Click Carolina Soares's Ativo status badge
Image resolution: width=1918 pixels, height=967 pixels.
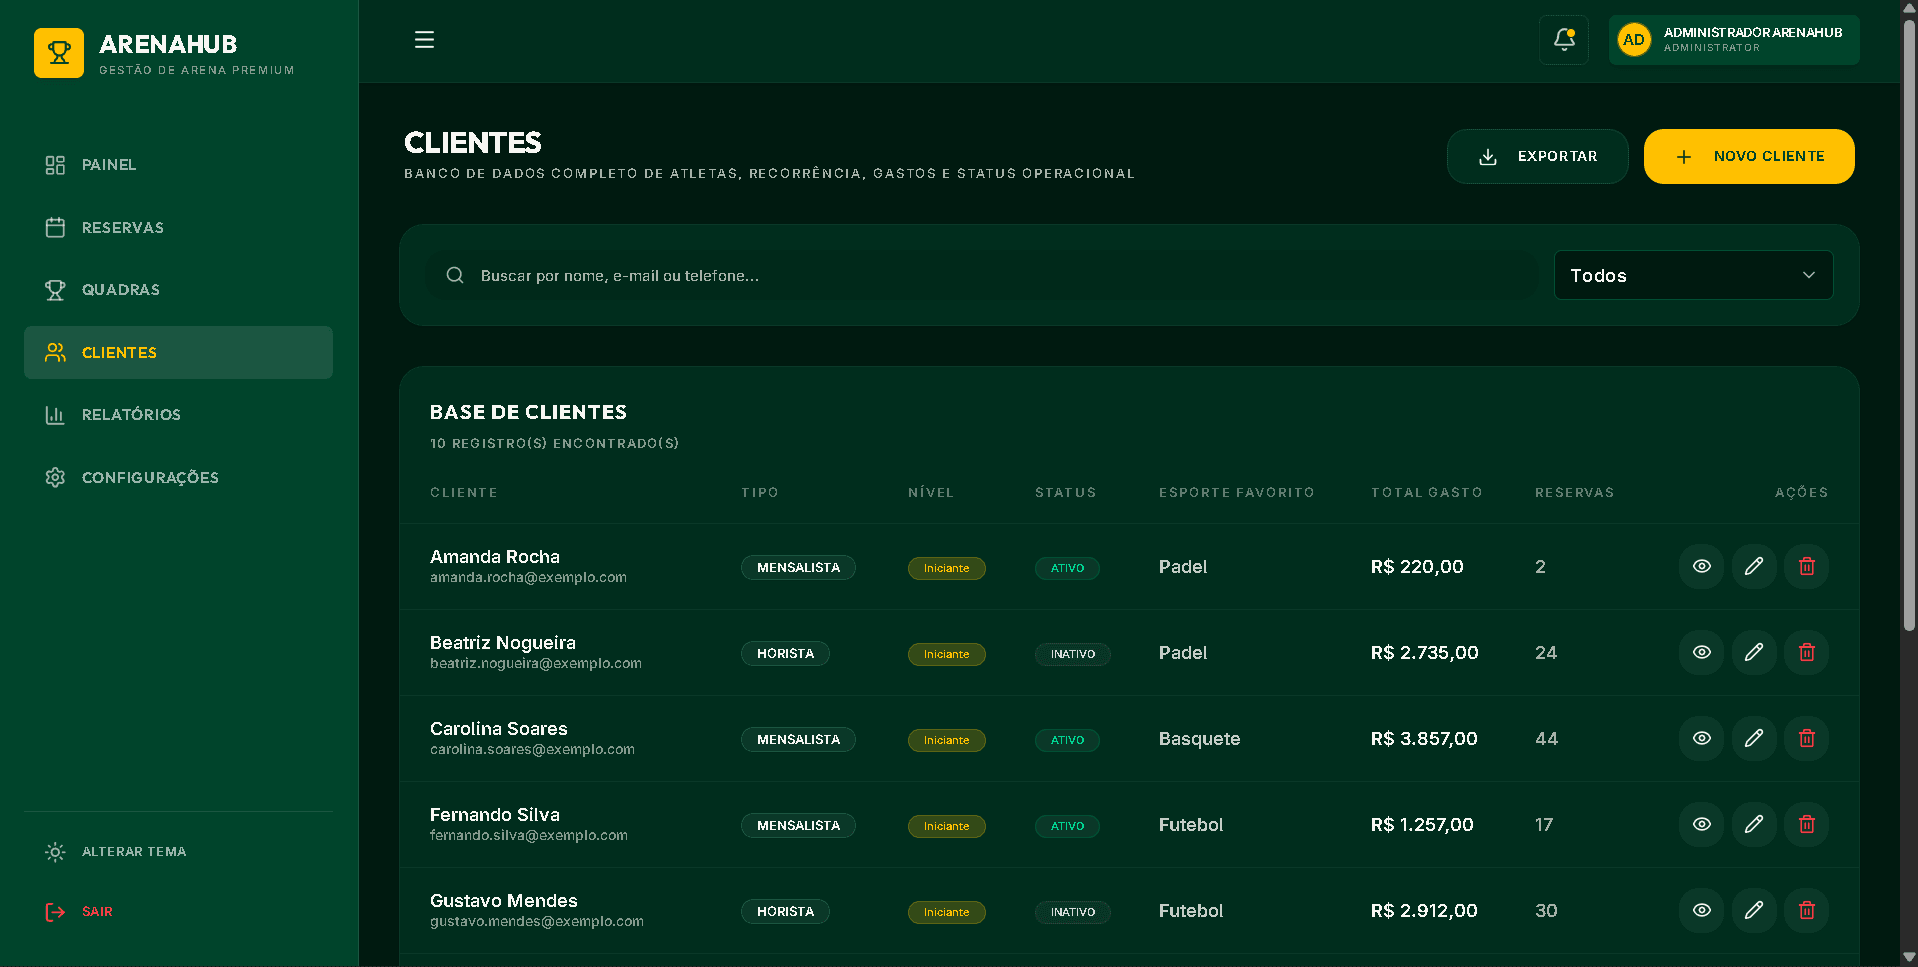point(1067,740)
